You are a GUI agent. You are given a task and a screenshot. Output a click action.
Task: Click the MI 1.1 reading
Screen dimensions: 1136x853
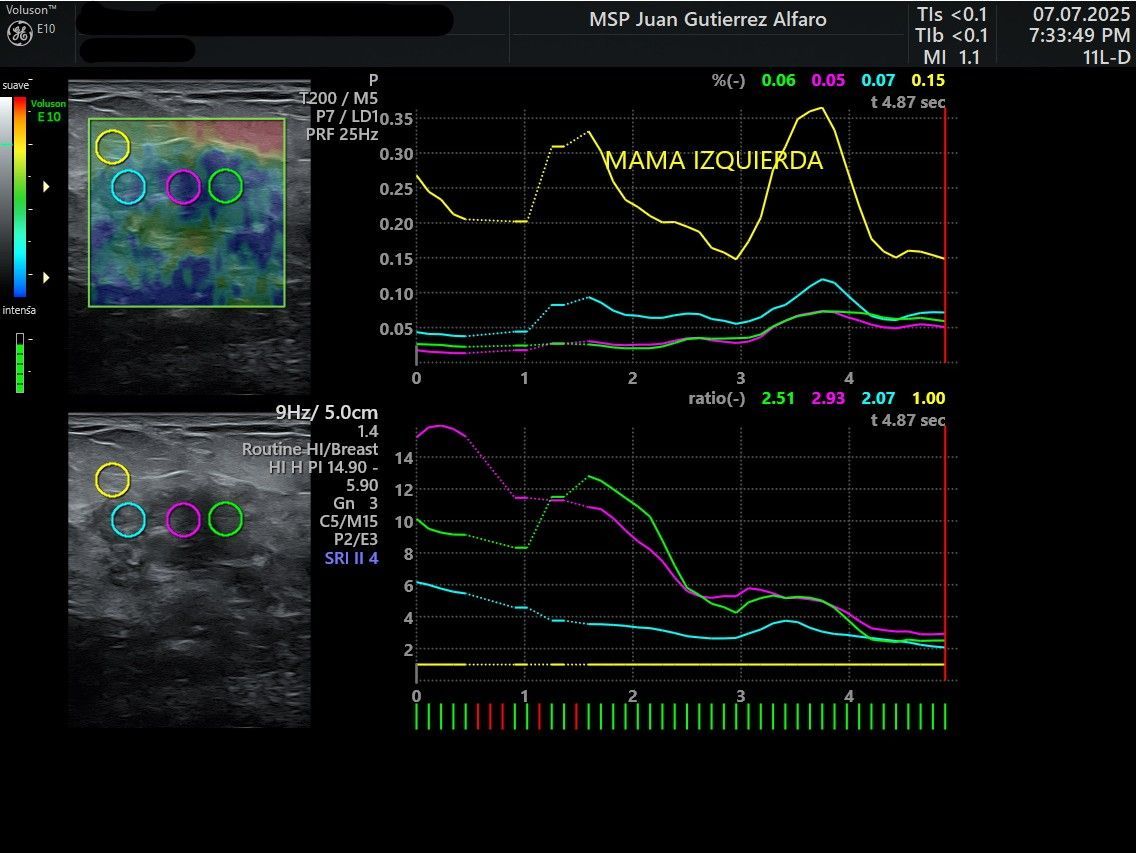pyautogui.click(x=951, y=57)
